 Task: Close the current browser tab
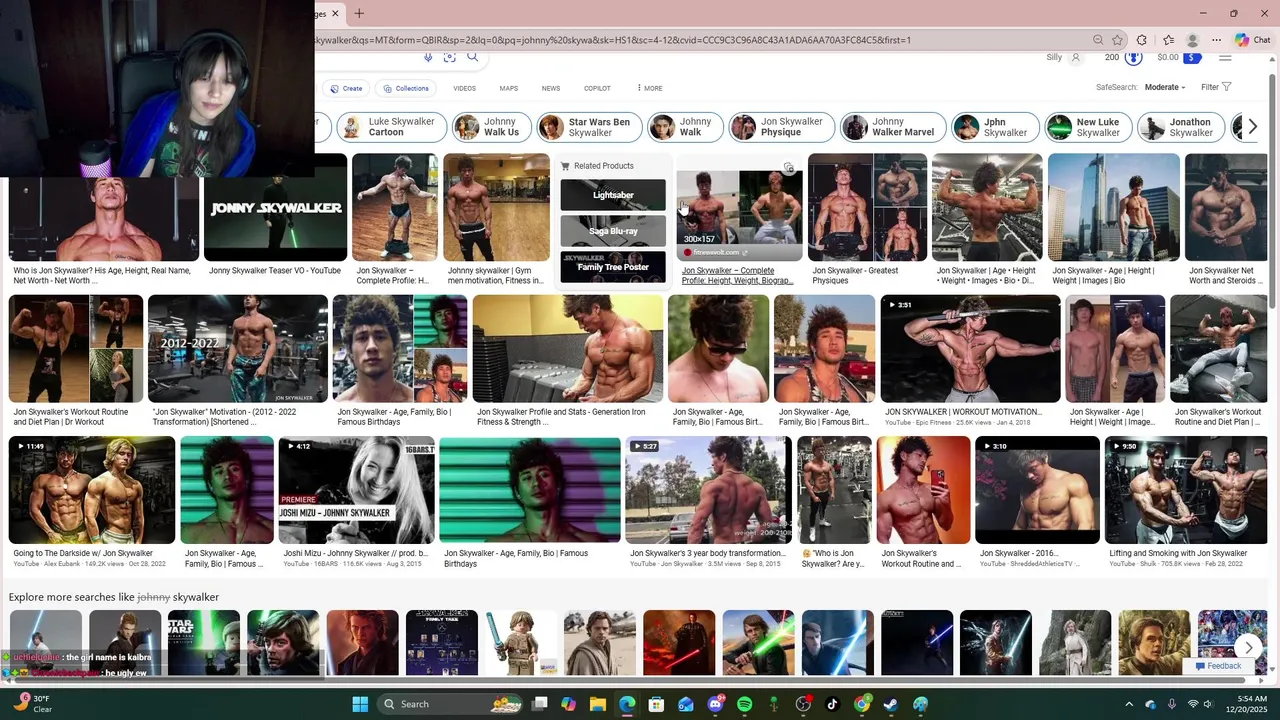pyautogui.click(x=335, y=13)
